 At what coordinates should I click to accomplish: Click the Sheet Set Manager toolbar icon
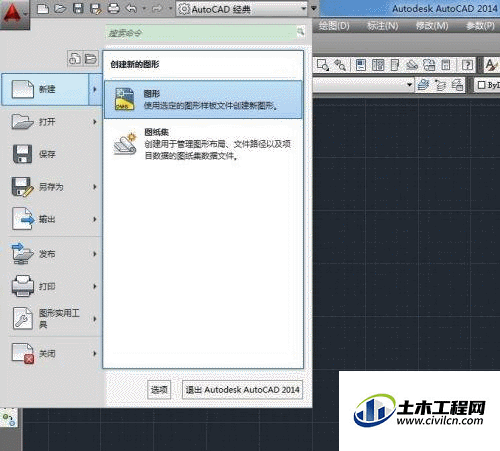pyautogui.click(x=412, y=65)
